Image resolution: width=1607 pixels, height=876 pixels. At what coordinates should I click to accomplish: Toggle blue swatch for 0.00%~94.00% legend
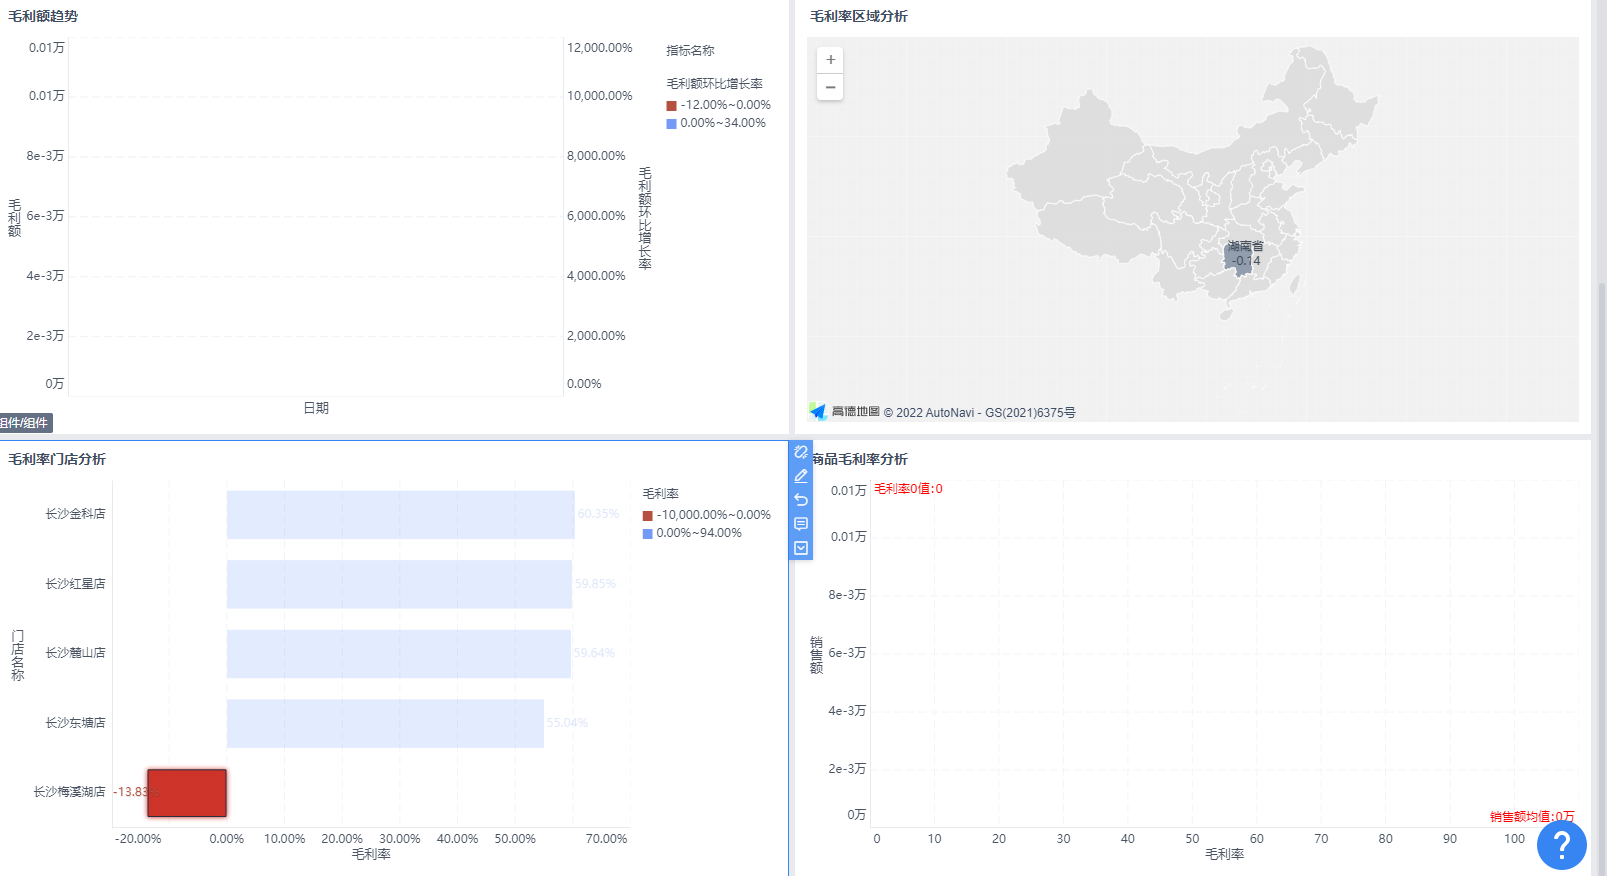coord(648,534)
